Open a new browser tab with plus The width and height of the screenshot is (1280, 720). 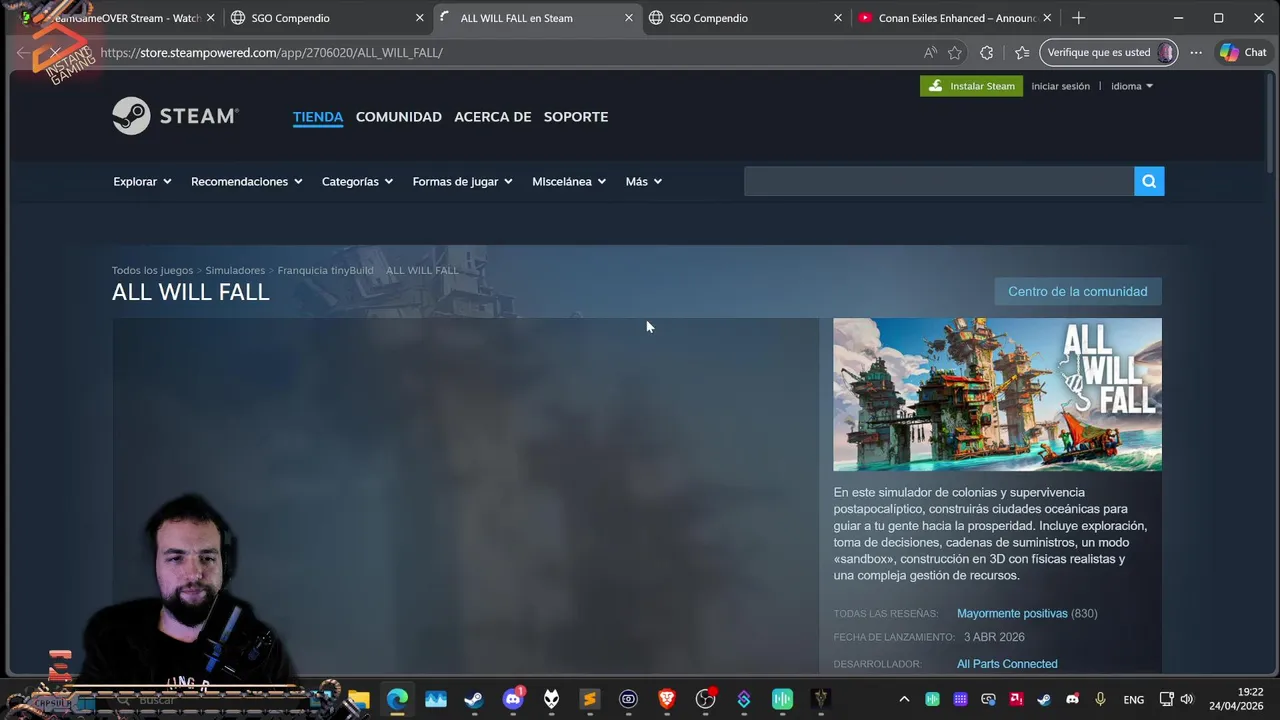click(x=1078, y=18)
